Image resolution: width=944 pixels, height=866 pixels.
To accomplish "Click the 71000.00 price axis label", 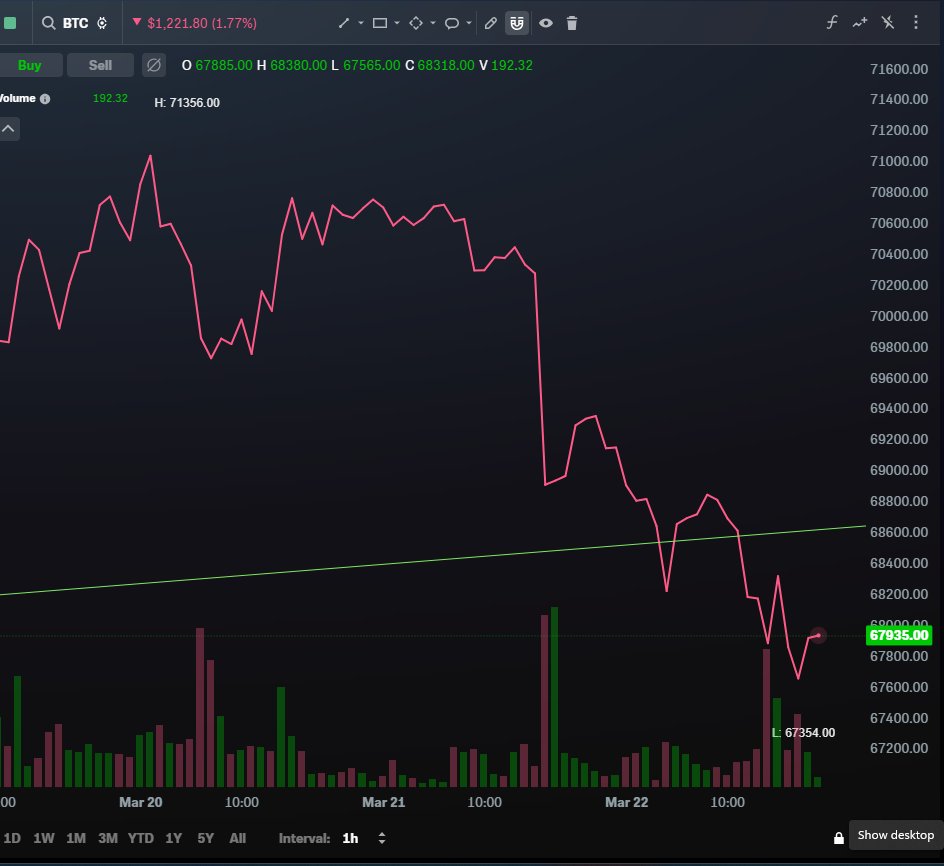I will 899,161.
